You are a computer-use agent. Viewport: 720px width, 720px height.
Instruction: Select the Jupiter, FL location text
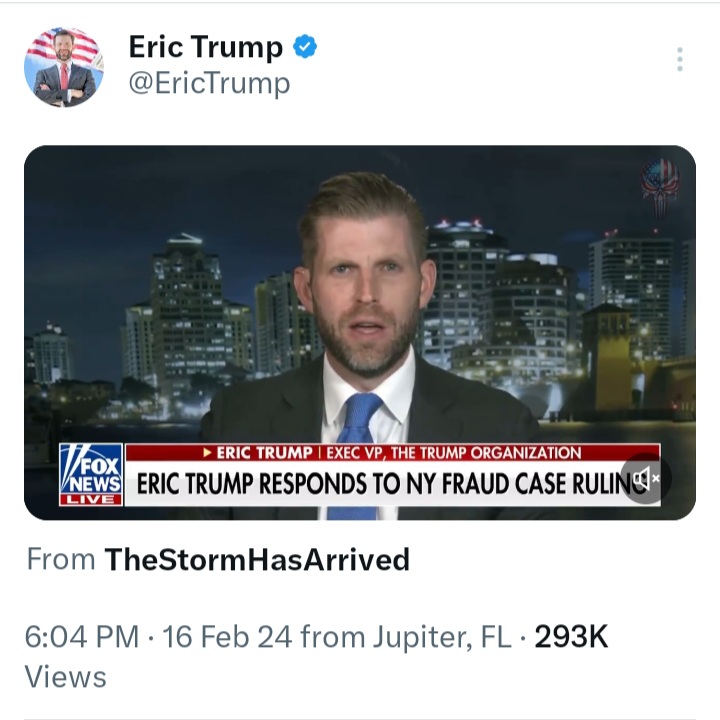pyautogui.click(x=442, y=637)
